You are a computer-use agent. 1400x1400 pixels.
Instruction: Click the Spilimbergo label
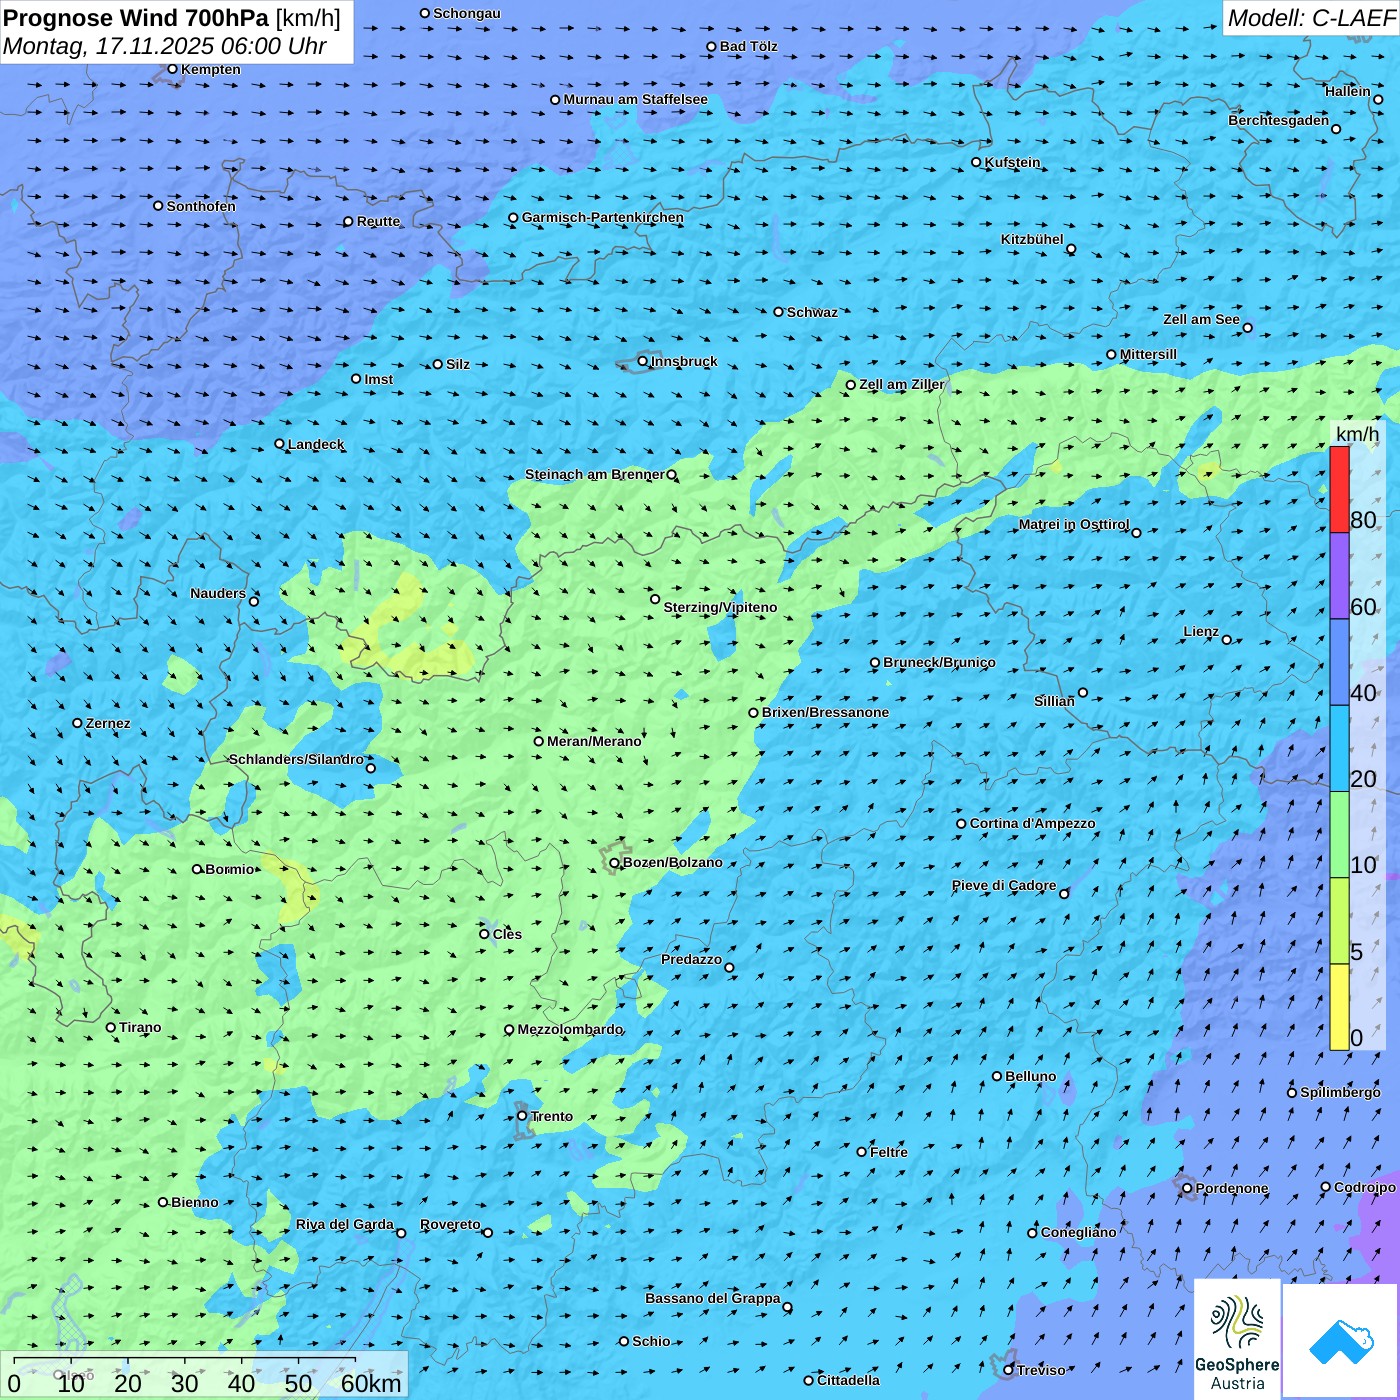(x=1340, y=1092)
